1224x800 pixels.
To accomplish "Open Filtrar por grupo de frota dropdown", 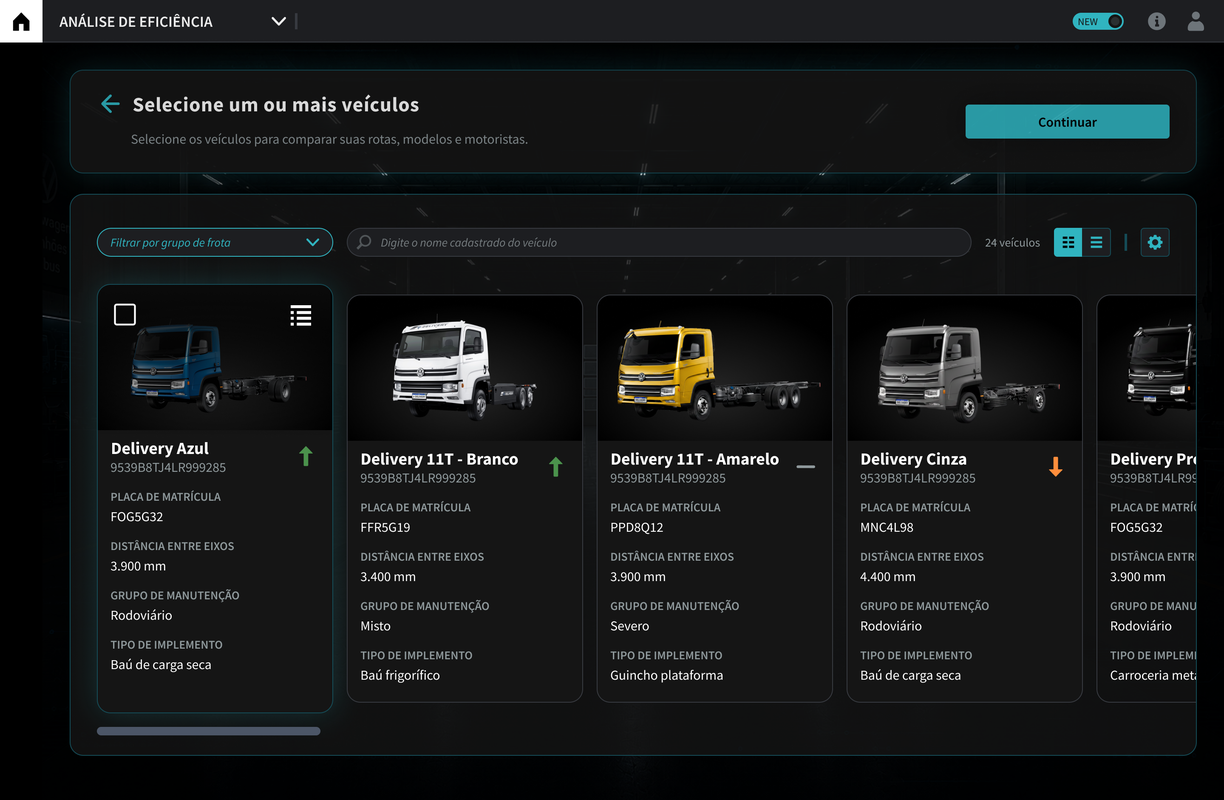I will [215, 242].
